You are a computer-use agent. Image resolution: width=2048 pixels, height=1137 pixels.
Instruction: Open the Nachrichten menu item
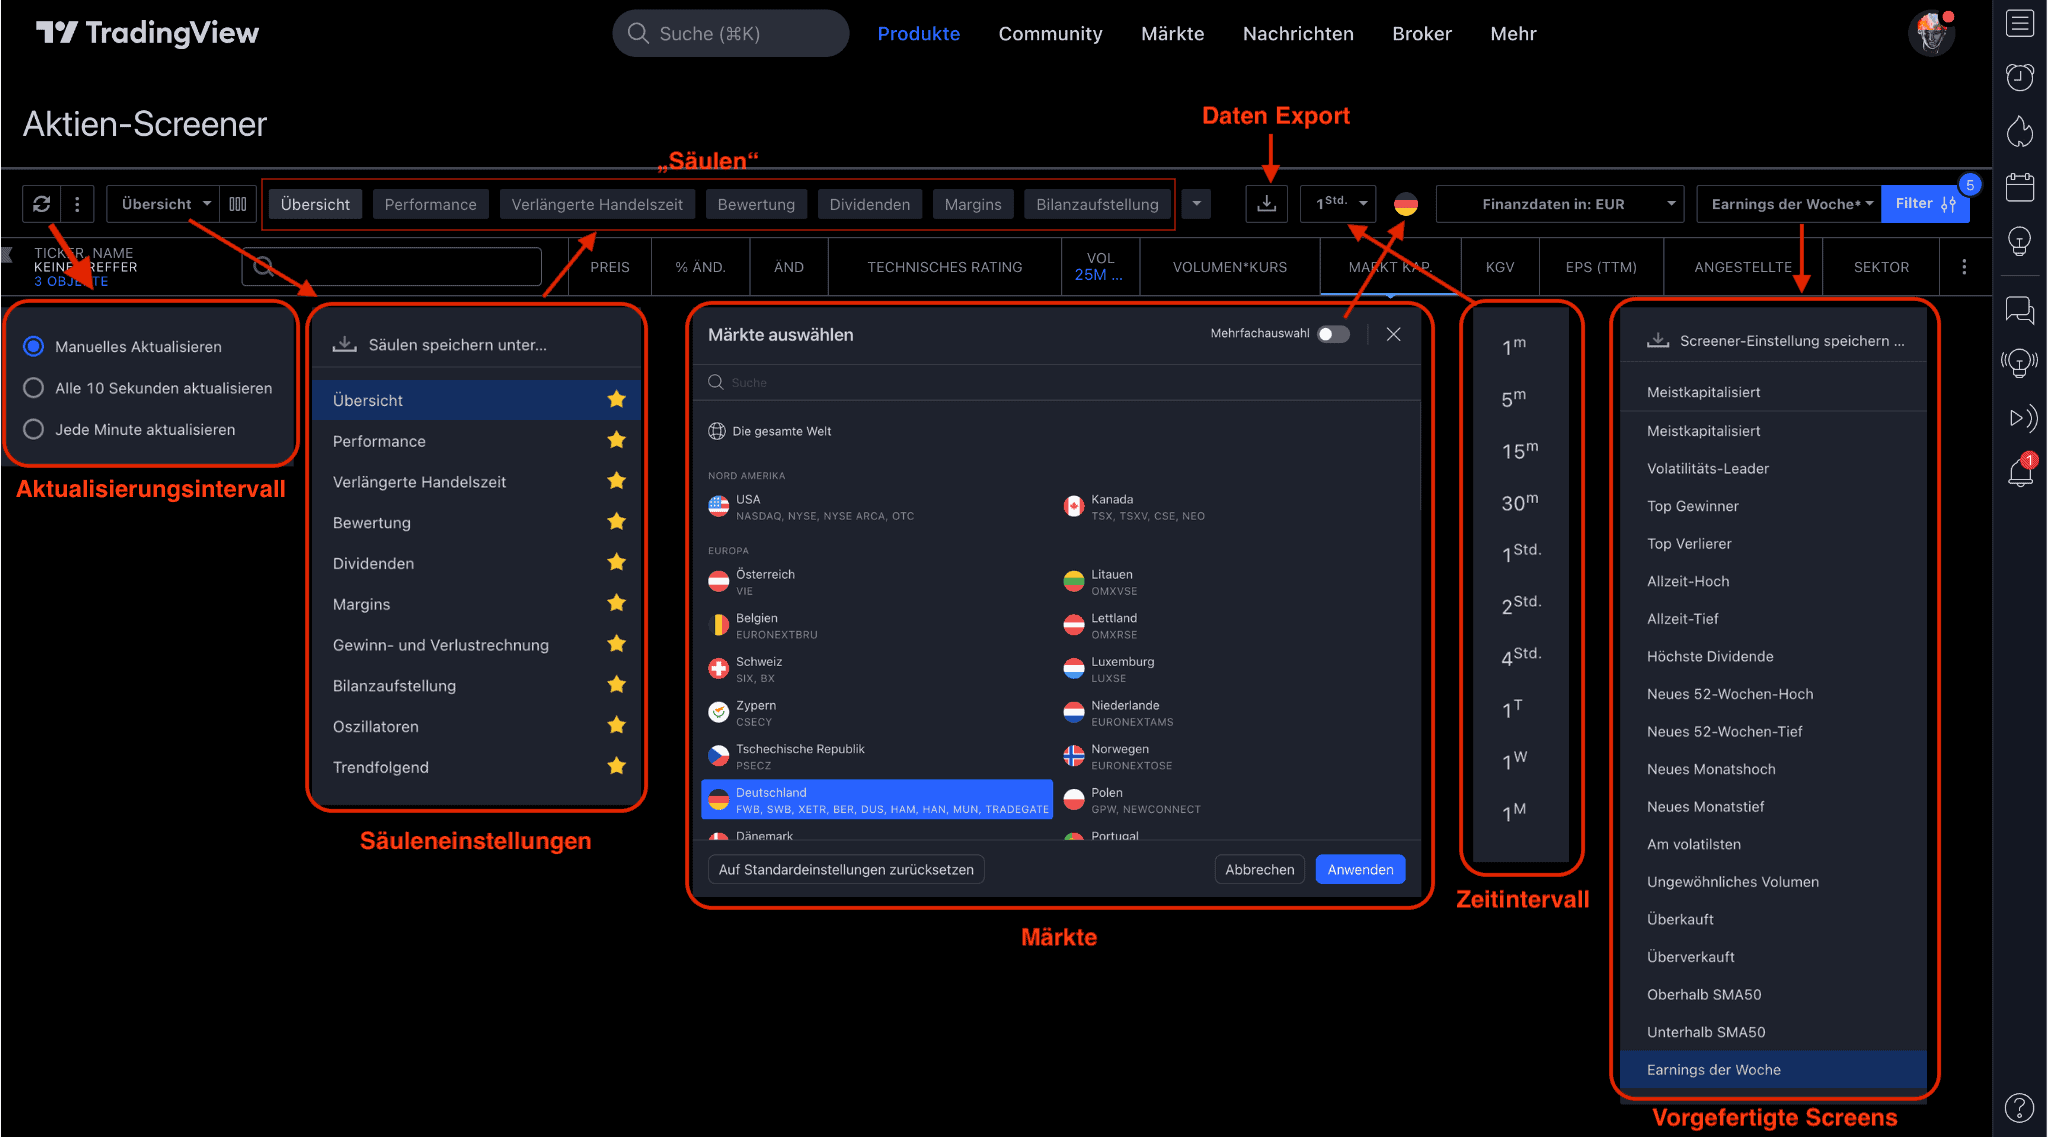[x=1298, y=33]
